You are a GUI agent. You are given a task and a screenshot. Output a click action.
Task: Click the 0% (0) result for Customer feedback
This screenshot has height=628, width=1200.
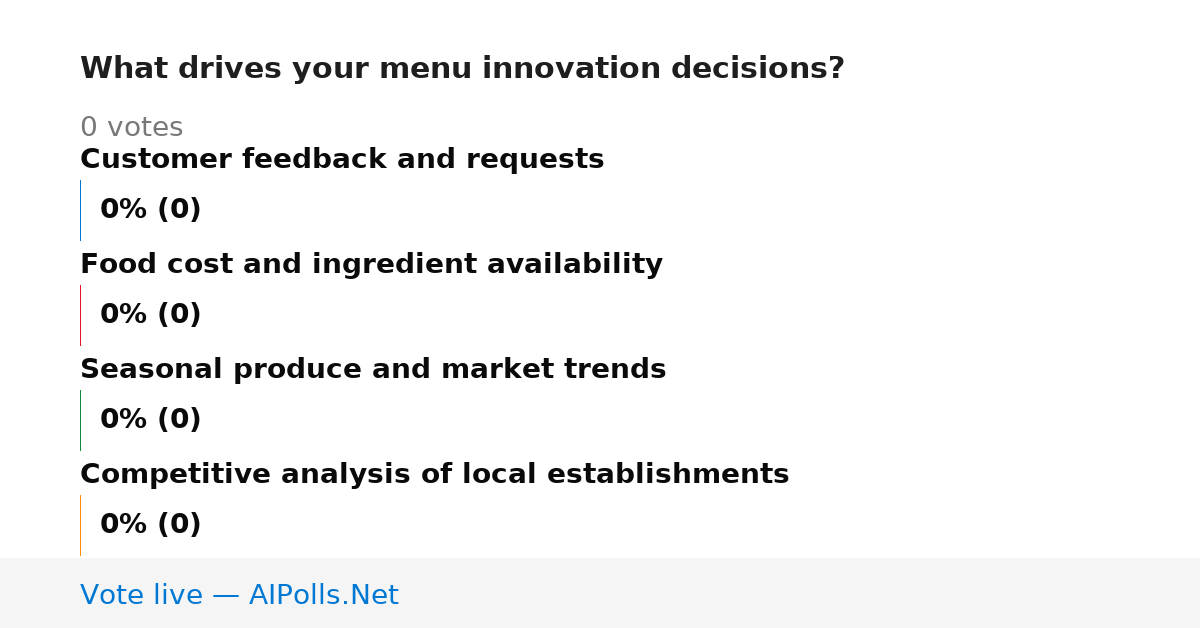tap(150, 210)
